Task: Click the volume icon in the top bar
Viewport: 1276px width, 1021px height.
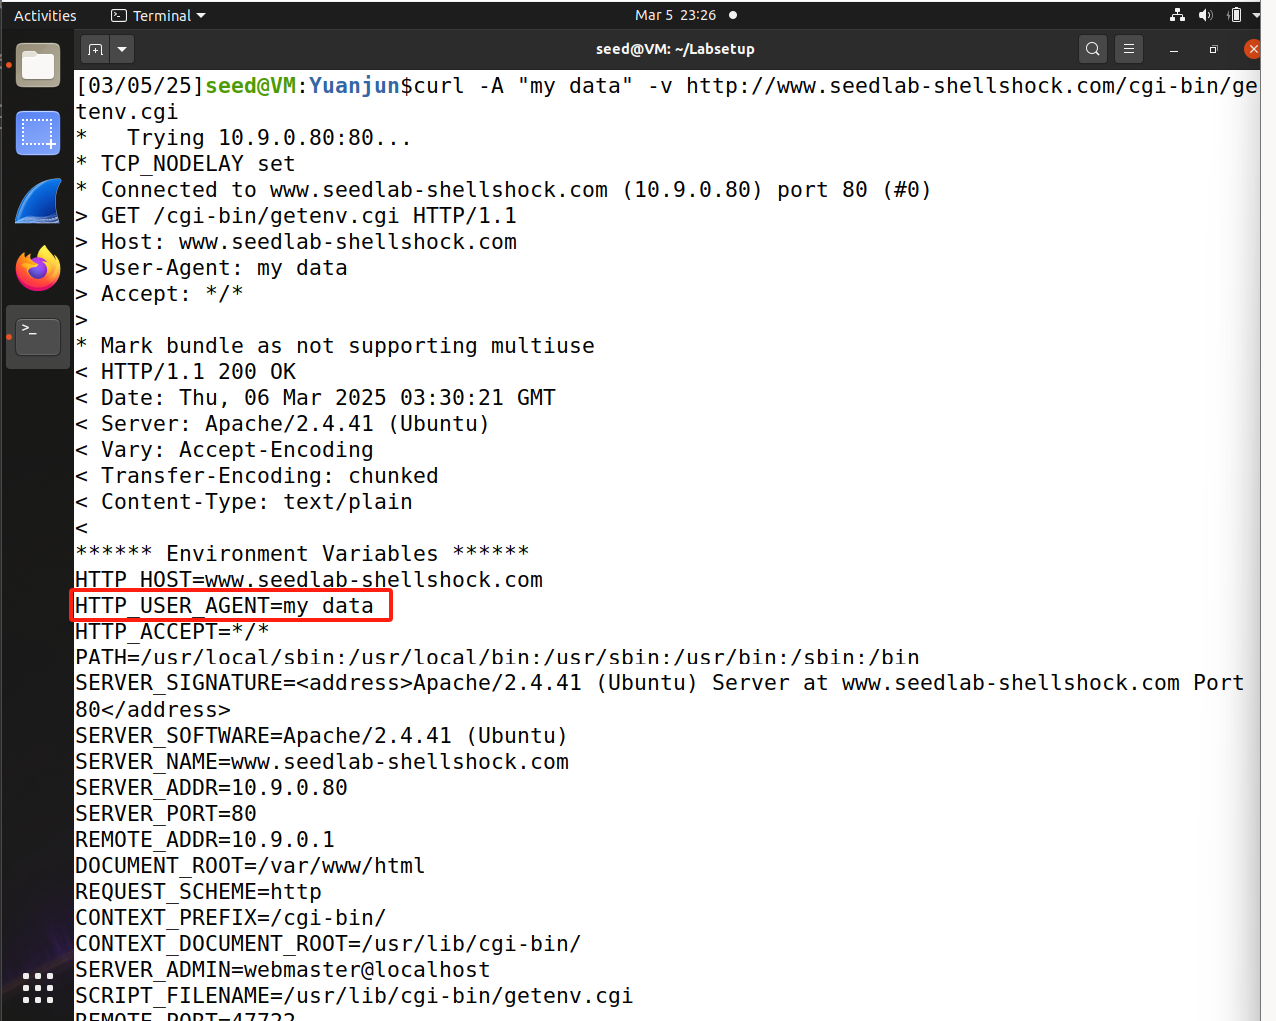Action: (1206, 15)
